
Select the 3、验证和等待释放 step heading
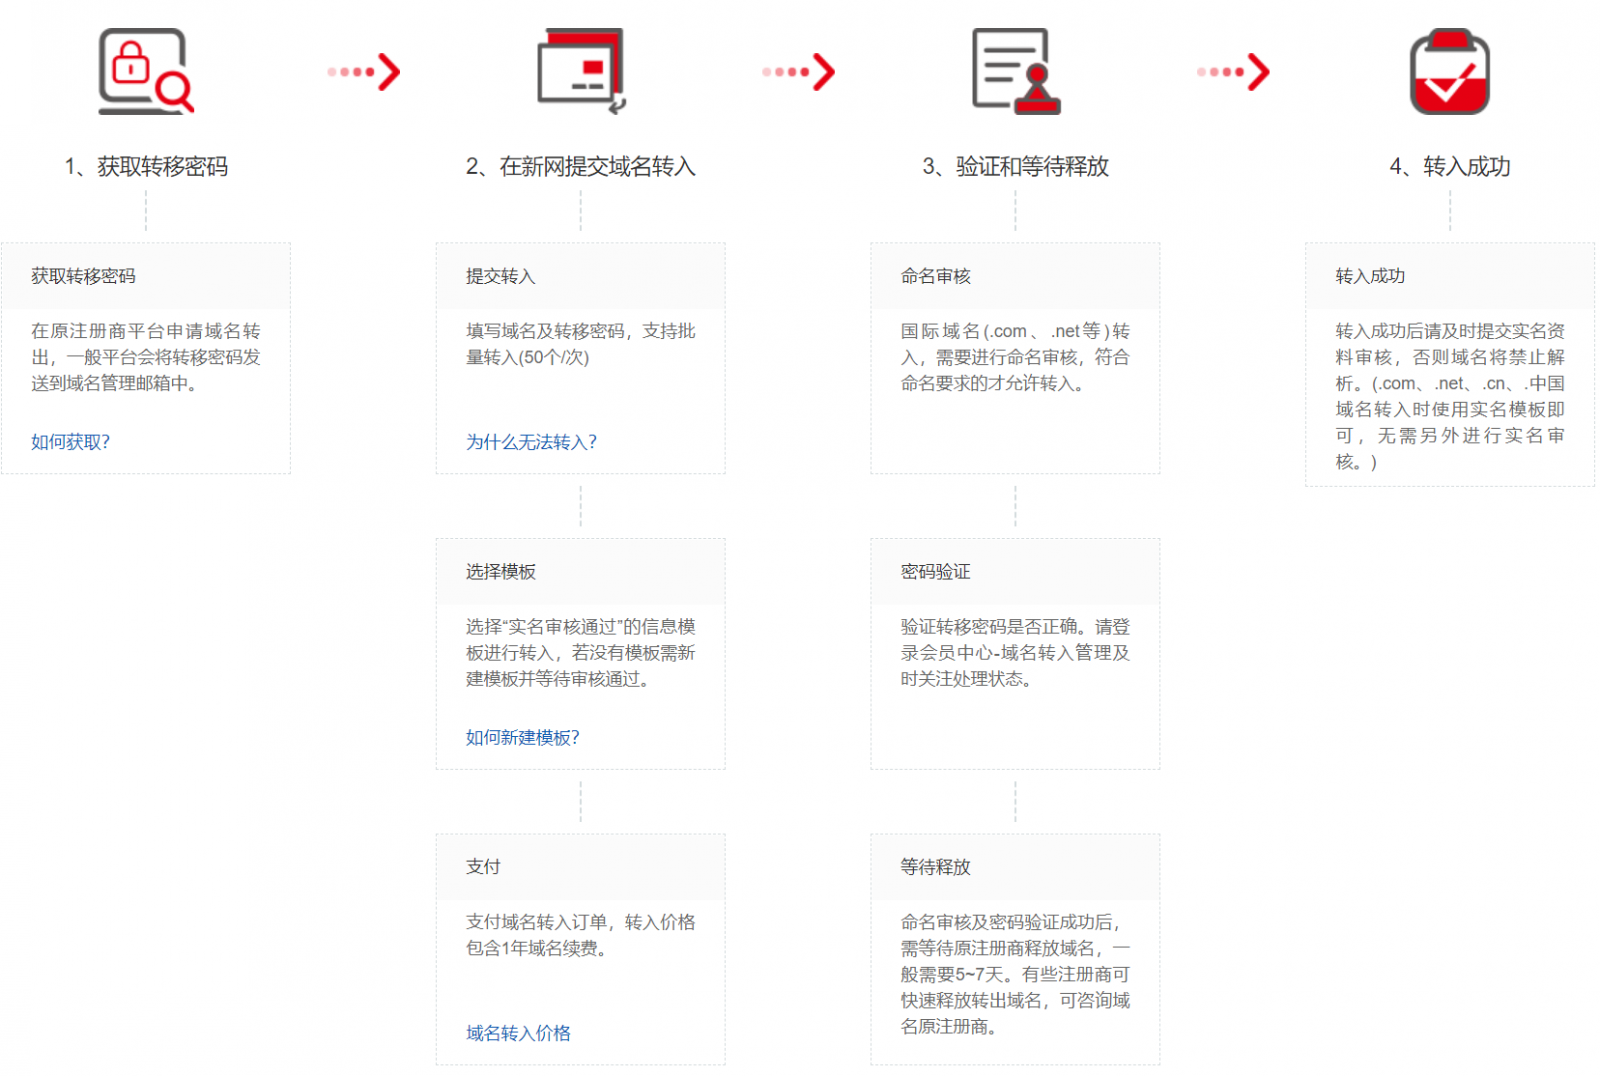point(1015,166)
